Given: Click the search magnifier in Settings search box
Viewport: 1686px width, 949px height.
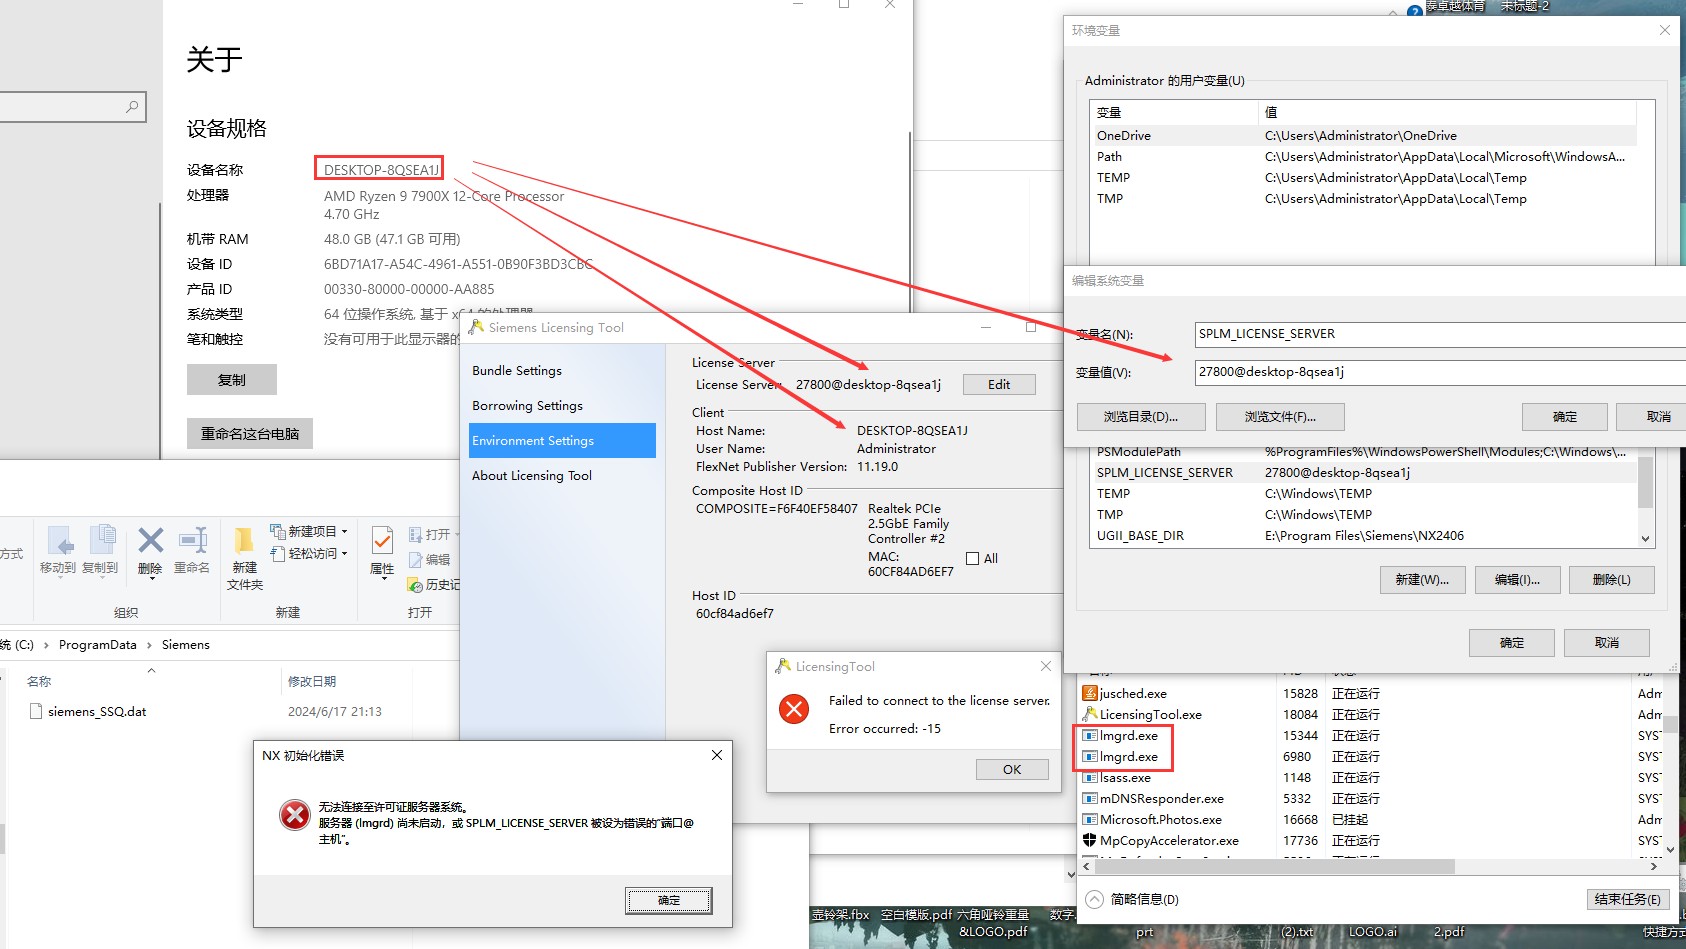Looking at the screenshot, I should (132, 106).
